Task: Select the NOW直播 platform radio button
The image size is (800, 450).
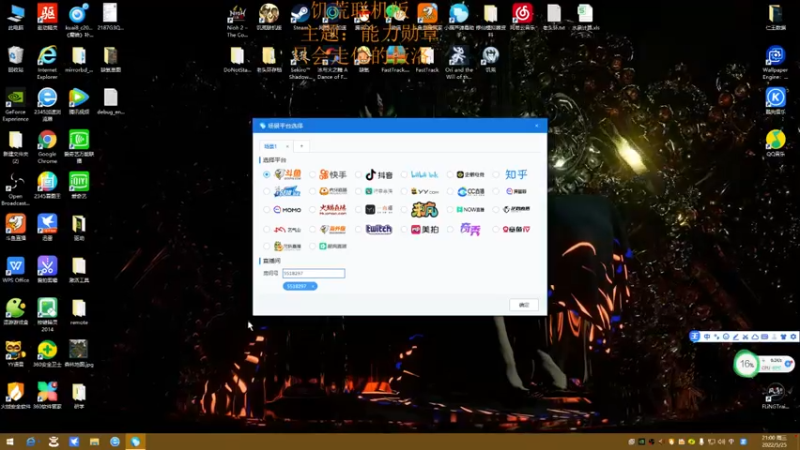Action: (x=450, y=210)
